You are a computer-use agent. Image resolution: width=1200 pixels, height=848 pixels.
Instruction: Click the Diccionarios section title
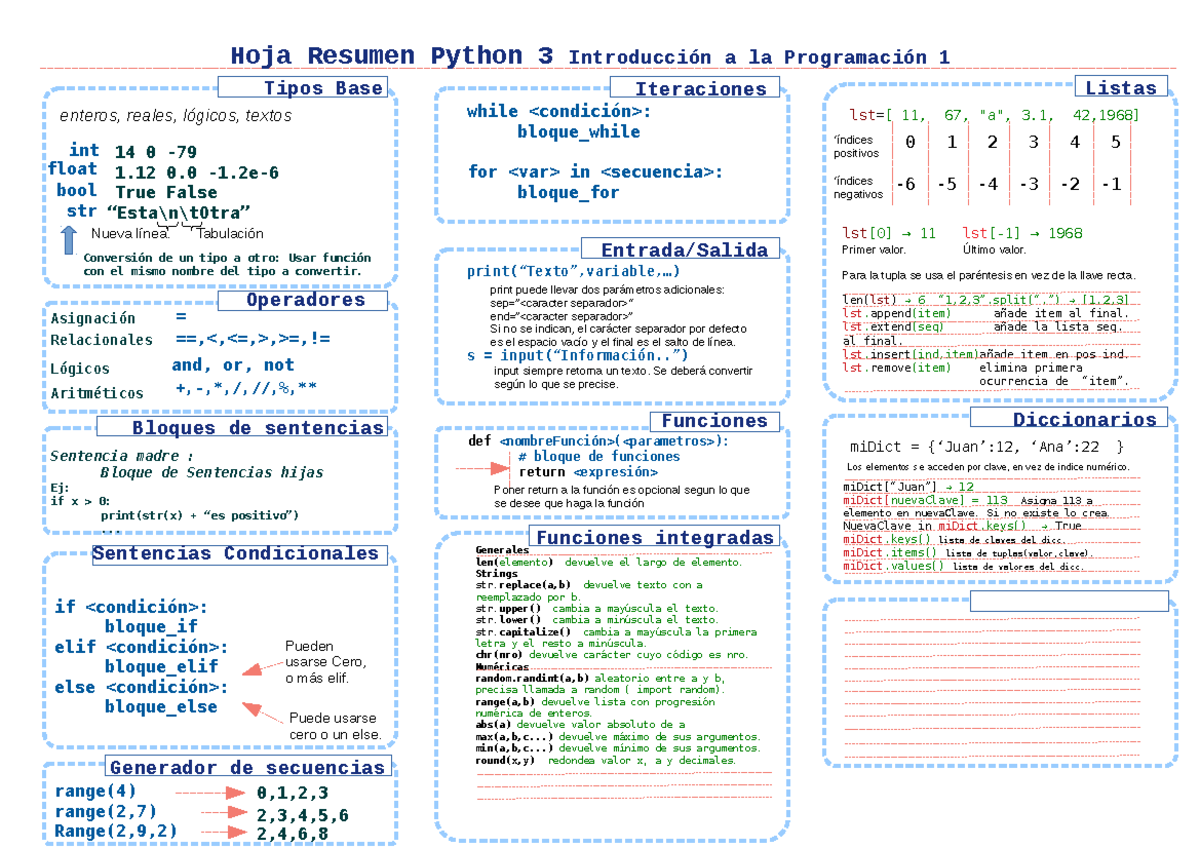coord(1069,419)
